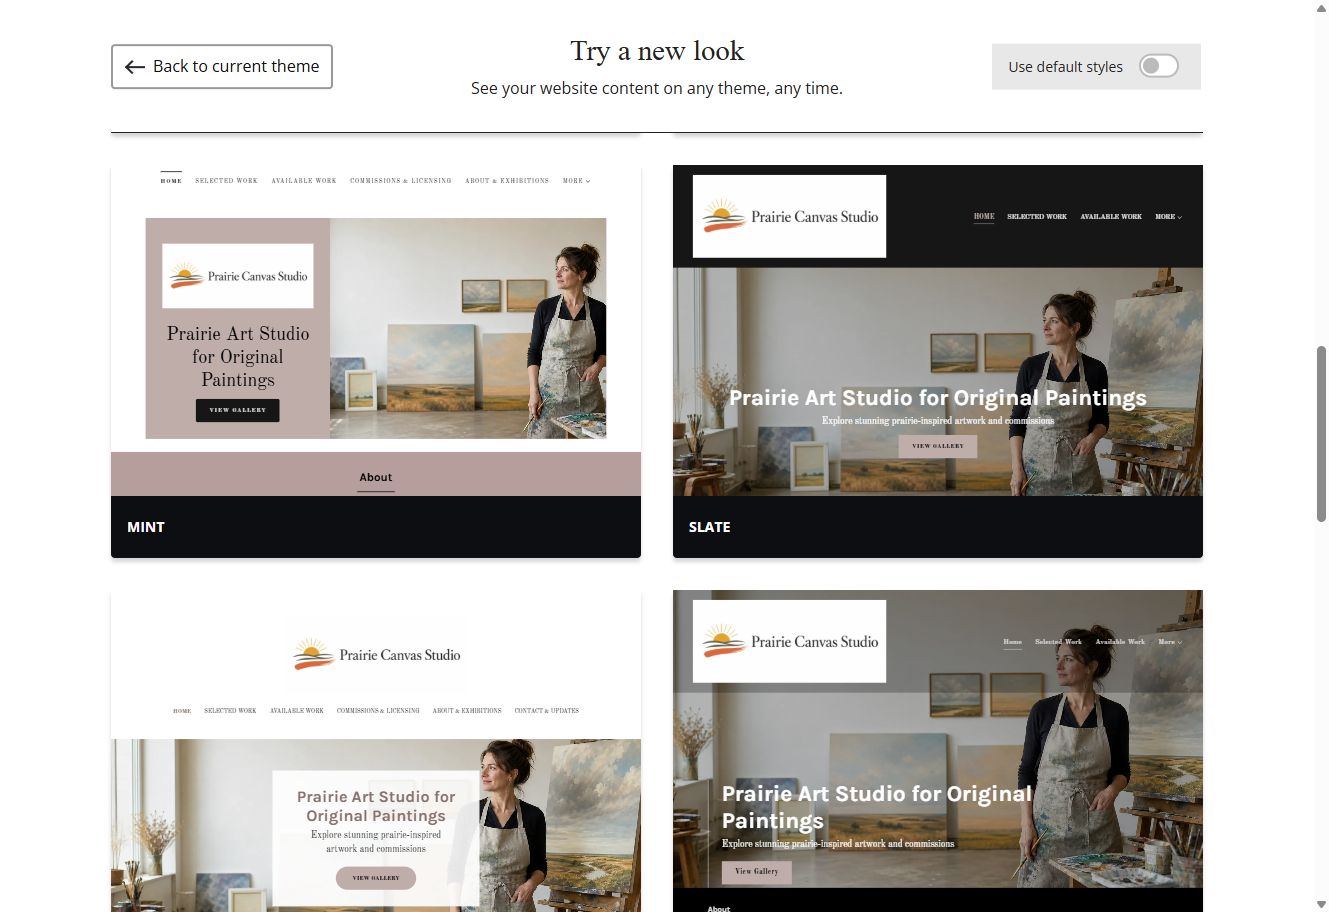Click the Use default styles label text
This screenshot has height=912, width=1329.
coord(1065,67)
